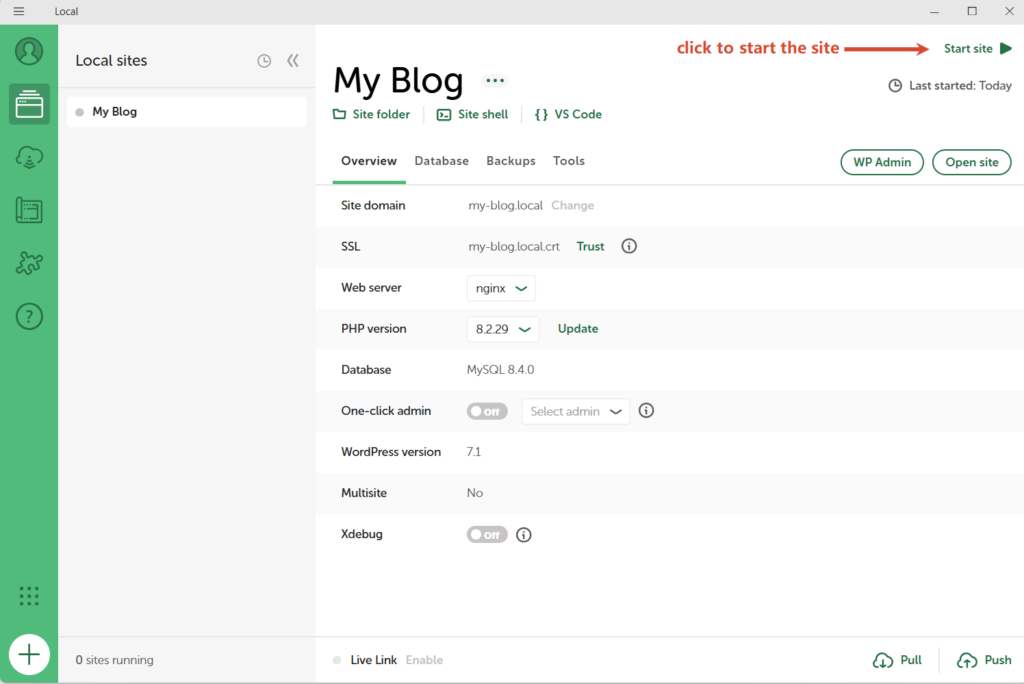Open the PHP version 8.2.29 dropdown
The image size is (1024, 684).
tap(503, 329)
